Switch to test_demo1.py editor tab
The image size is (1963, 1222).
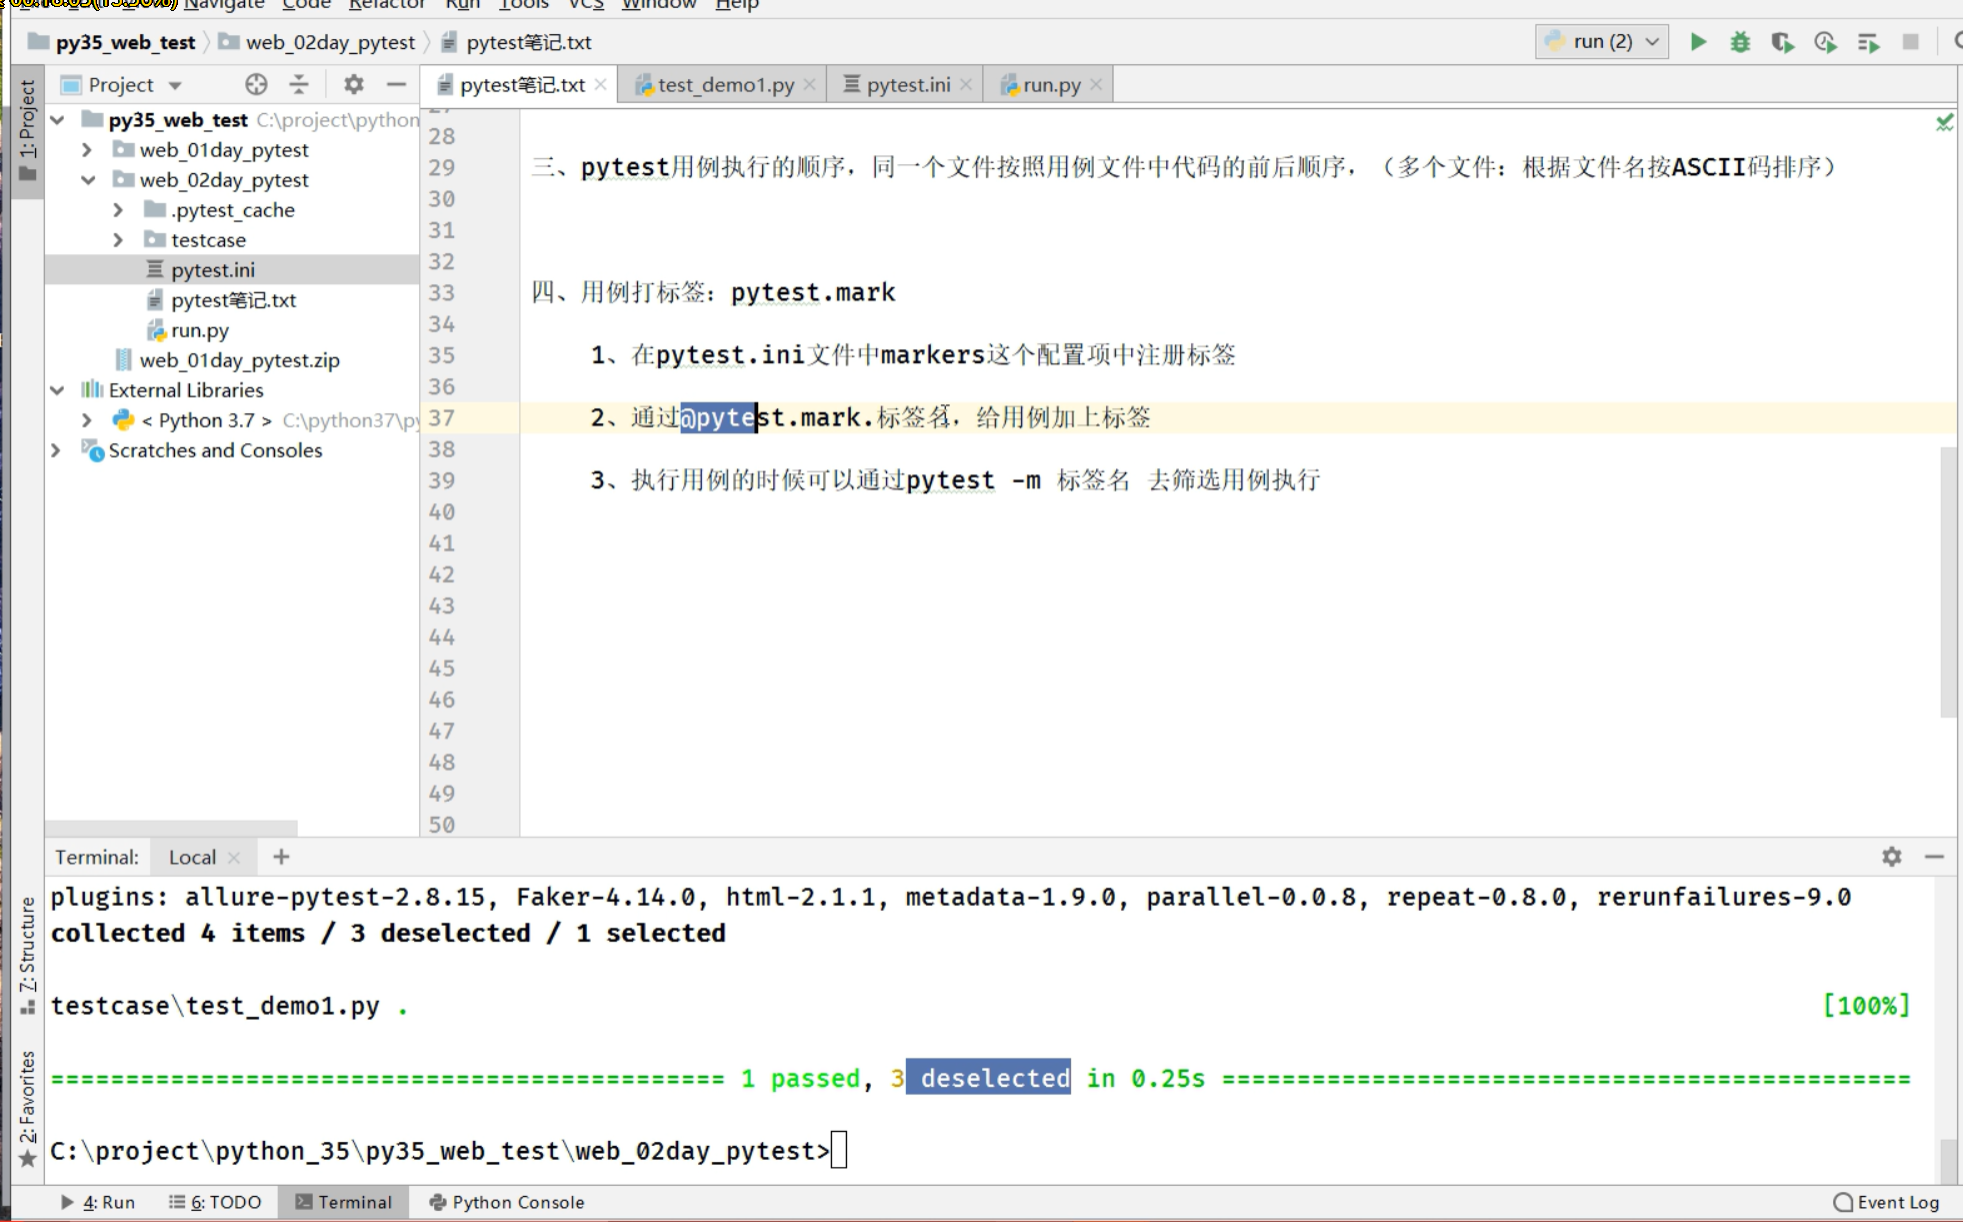[x=725, y=85]
